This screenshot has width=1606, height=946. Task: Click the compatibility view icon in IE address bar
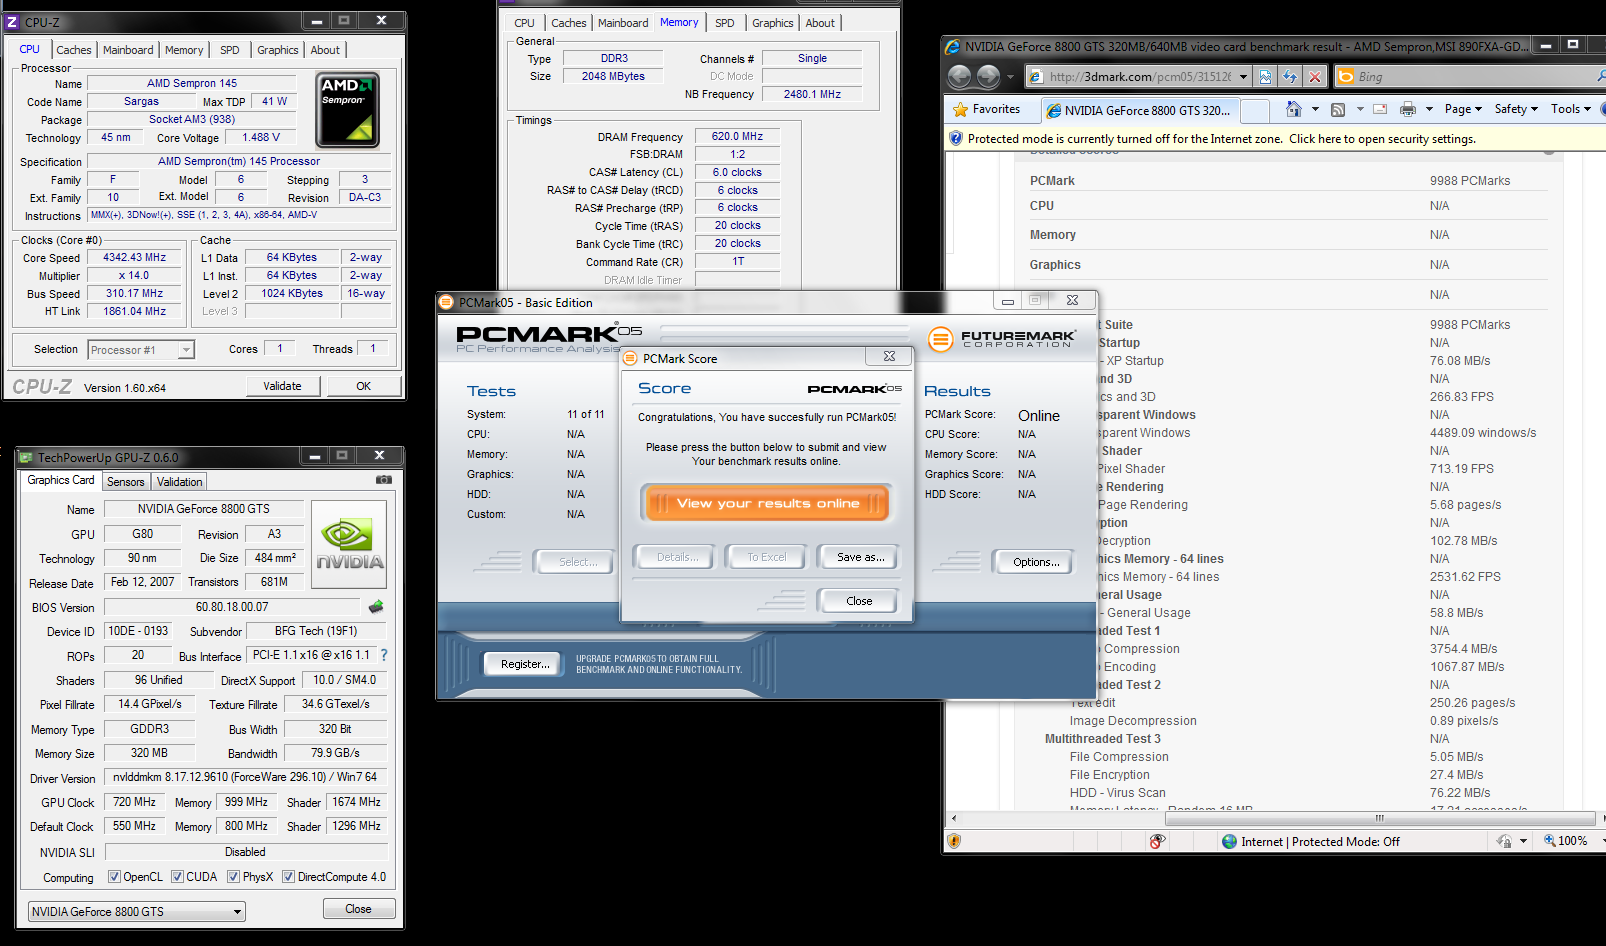coord(1266,77)
